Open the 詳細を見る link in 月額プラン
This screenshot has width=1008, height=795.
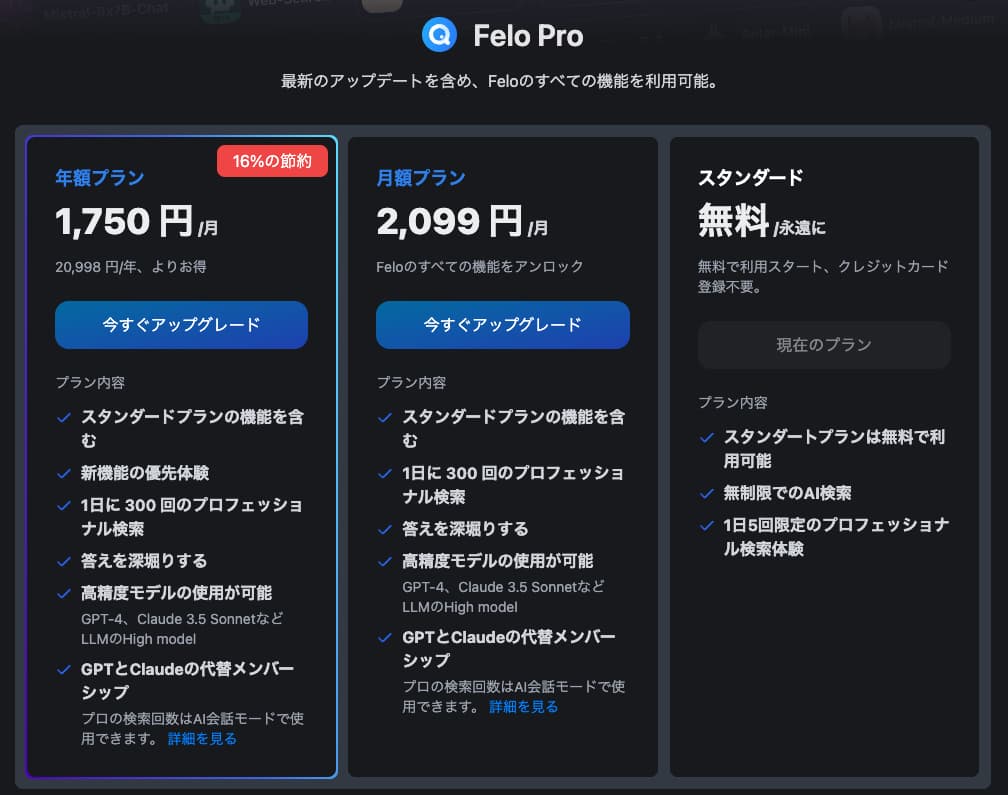tap(523, 707)
